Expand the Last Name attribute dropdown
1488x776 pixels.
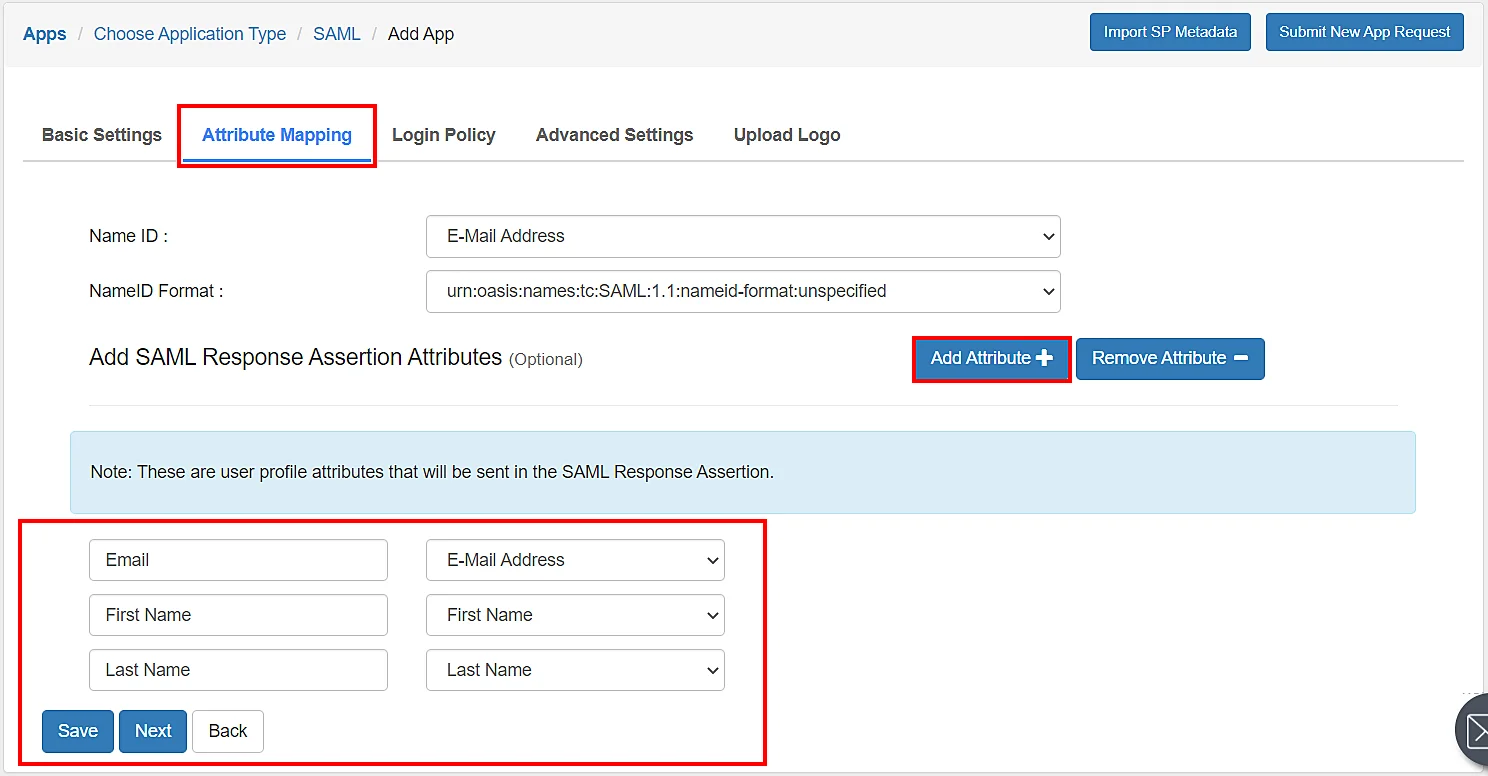pos(575,670)
